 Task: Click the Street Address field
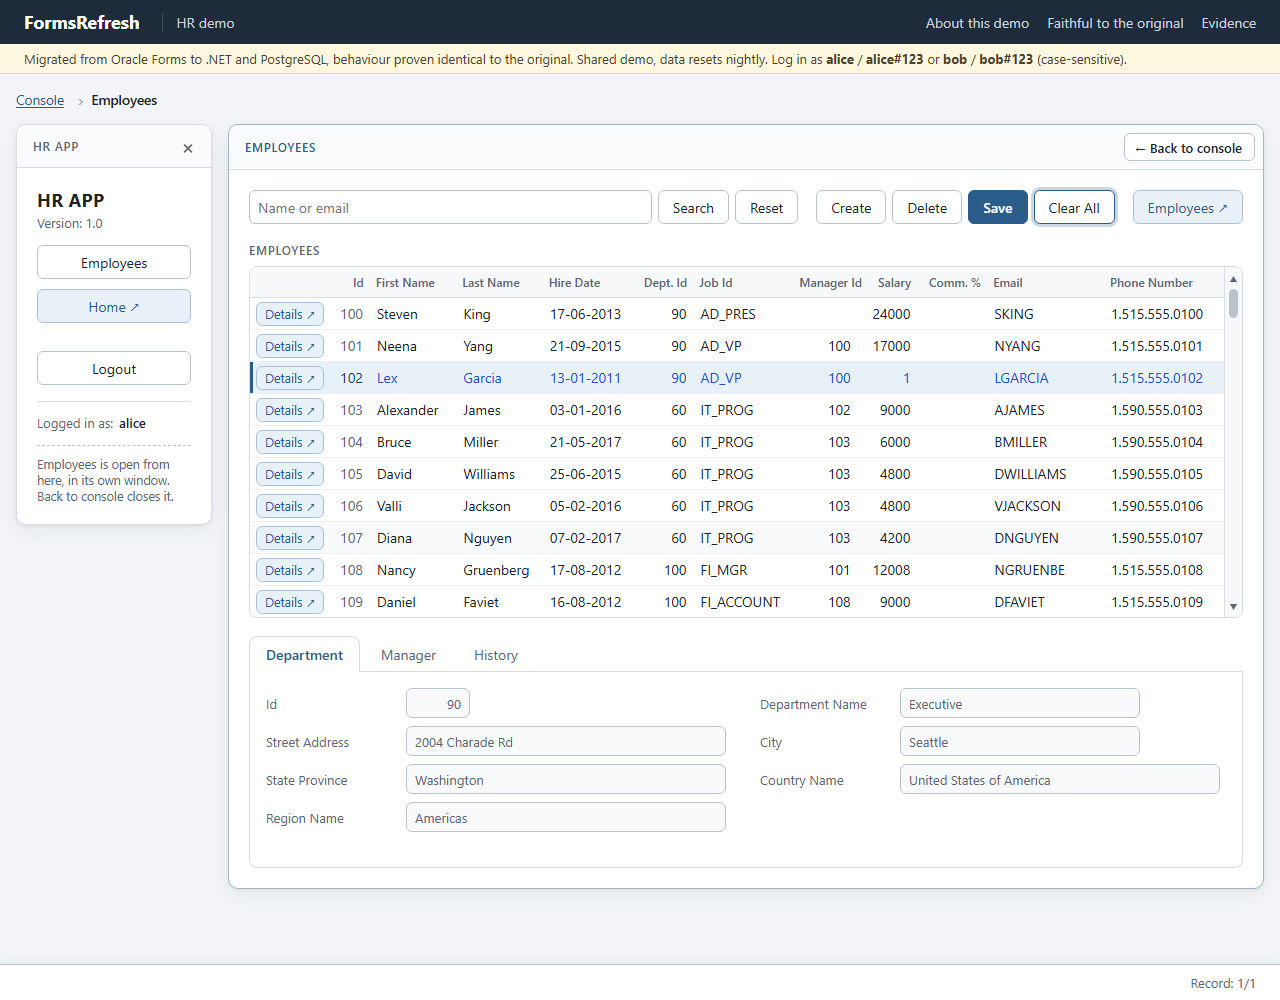pos(566,742)
